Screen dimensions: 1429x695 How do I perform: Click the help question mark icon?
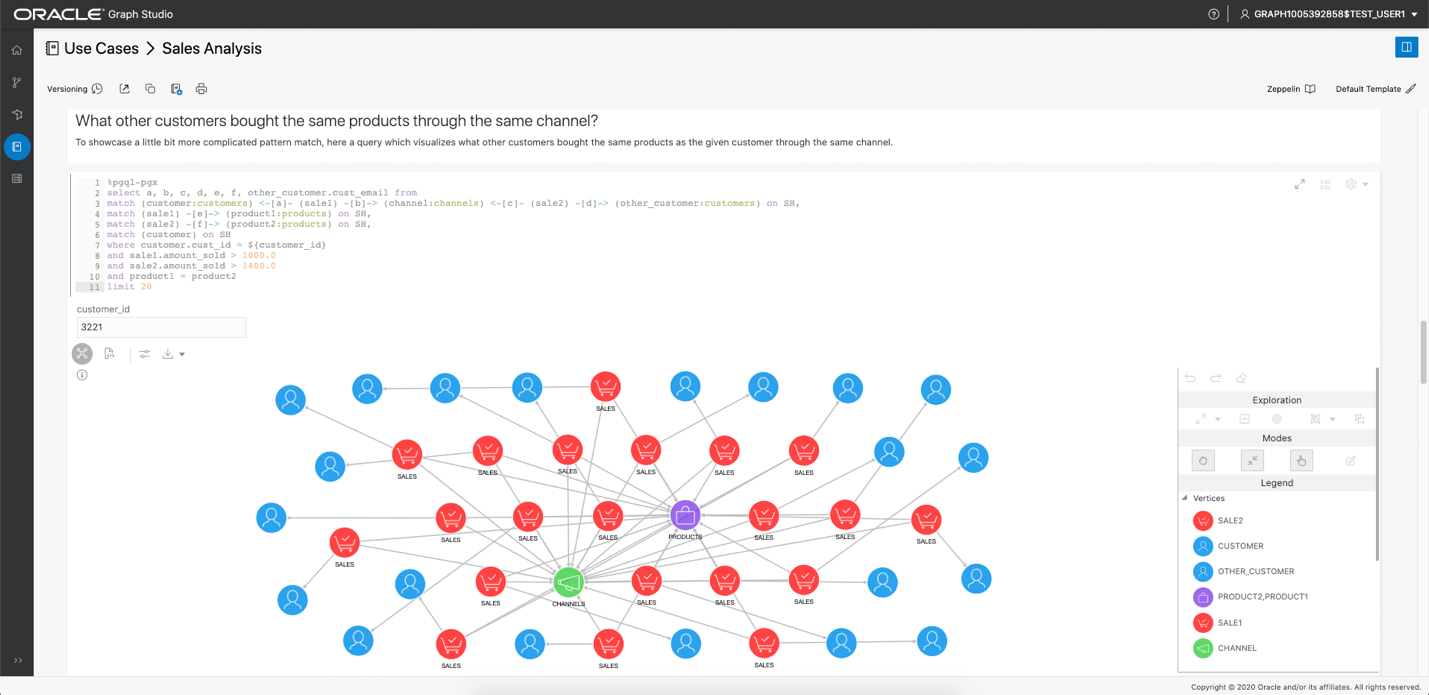[x=1213, y=14]
